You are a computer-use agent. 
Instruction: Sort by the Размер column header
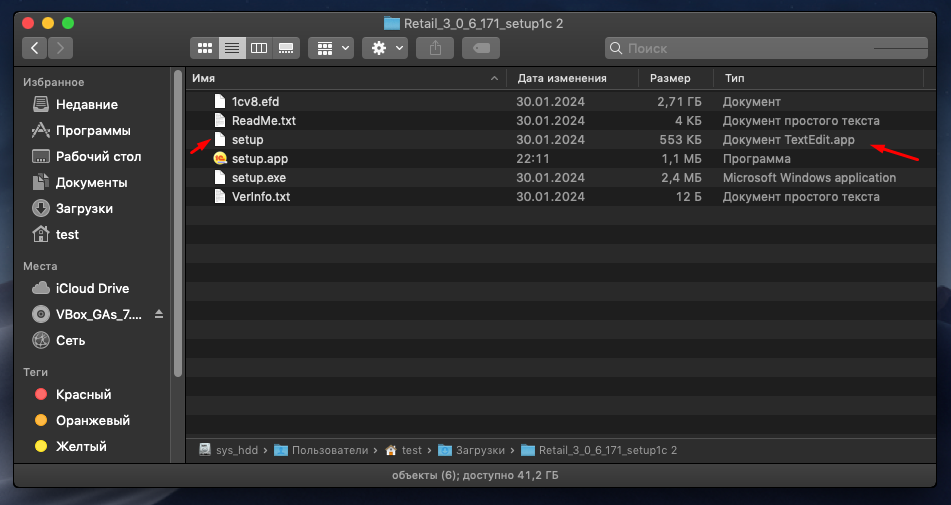[670, 78]
